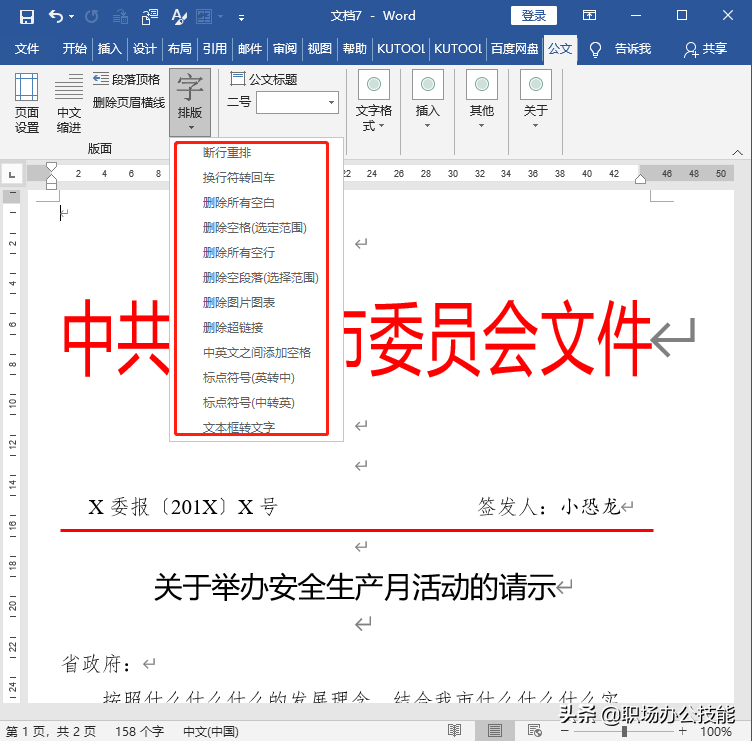Click the first-line indent marker on ruler
This screenshot has height=741, width=752.
51,167
